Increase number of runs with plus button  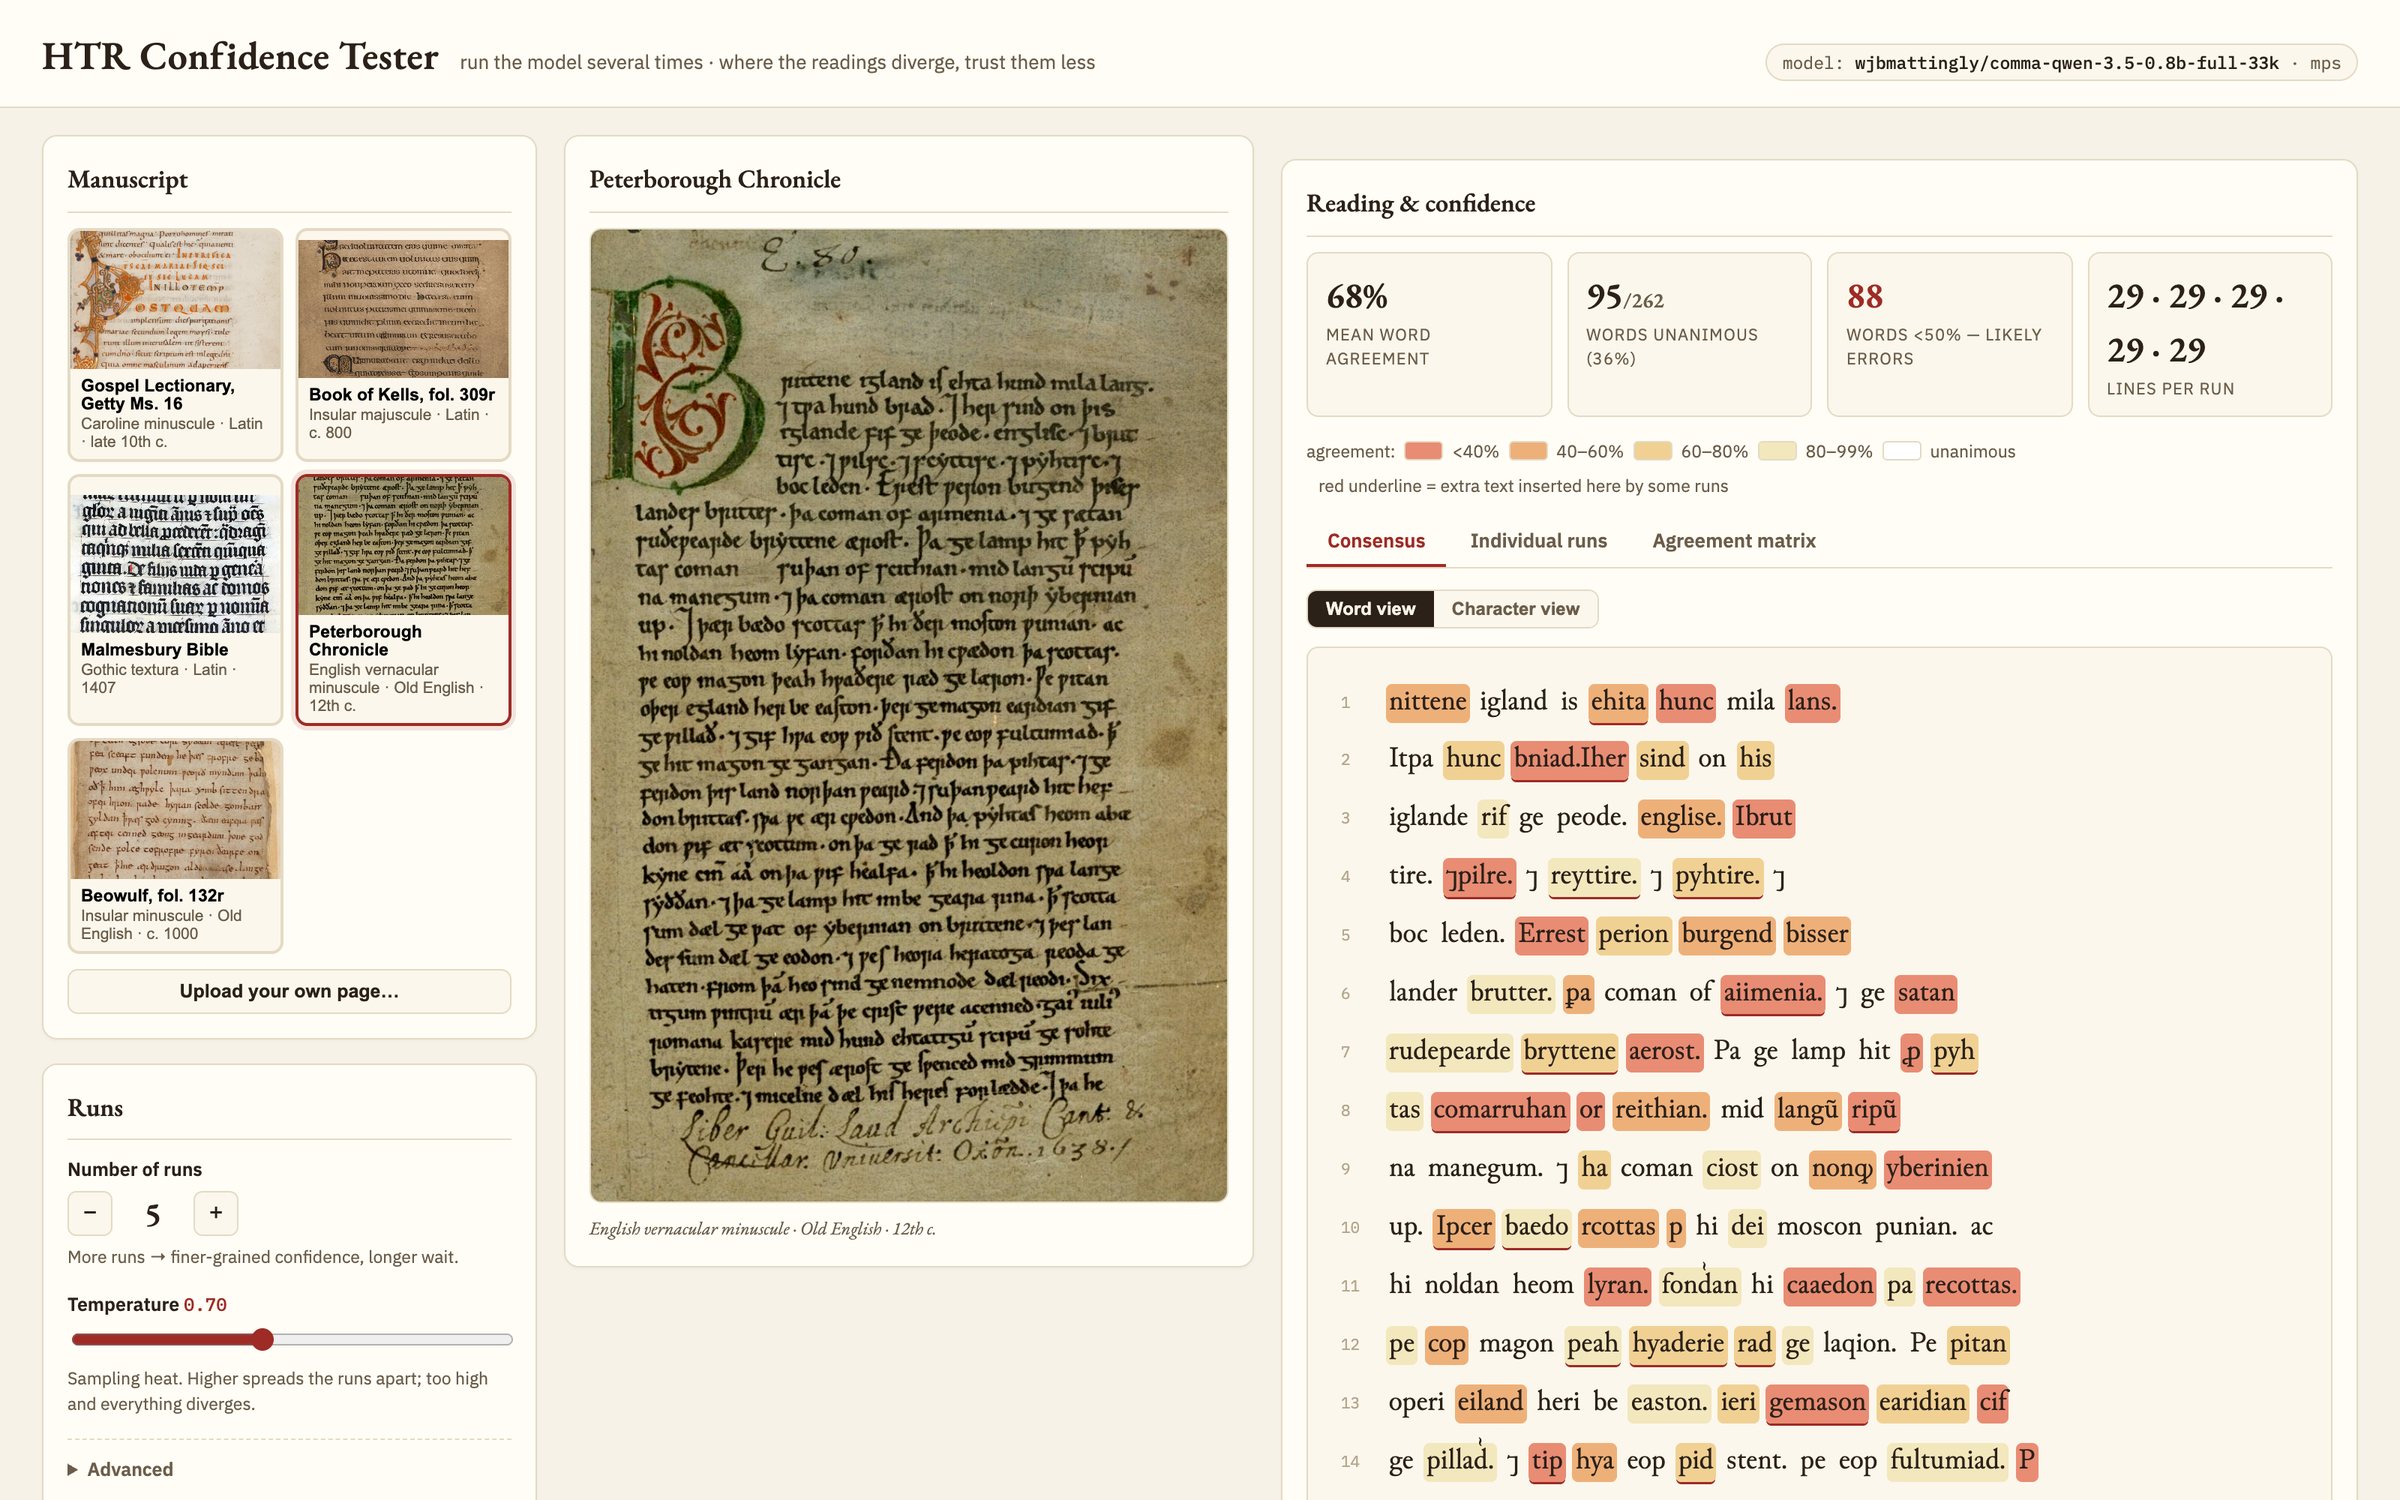(x=216, y=1213)
